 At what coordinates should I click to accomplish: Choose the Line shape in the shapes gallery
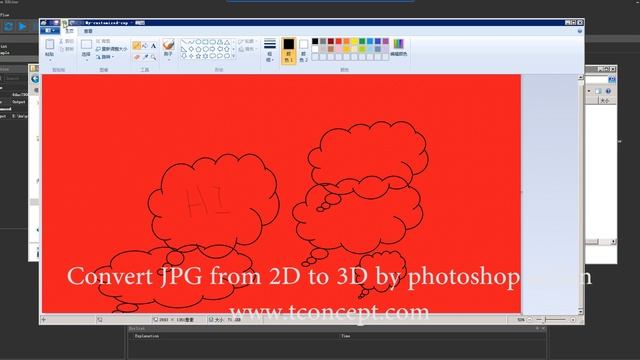[184, 42]
